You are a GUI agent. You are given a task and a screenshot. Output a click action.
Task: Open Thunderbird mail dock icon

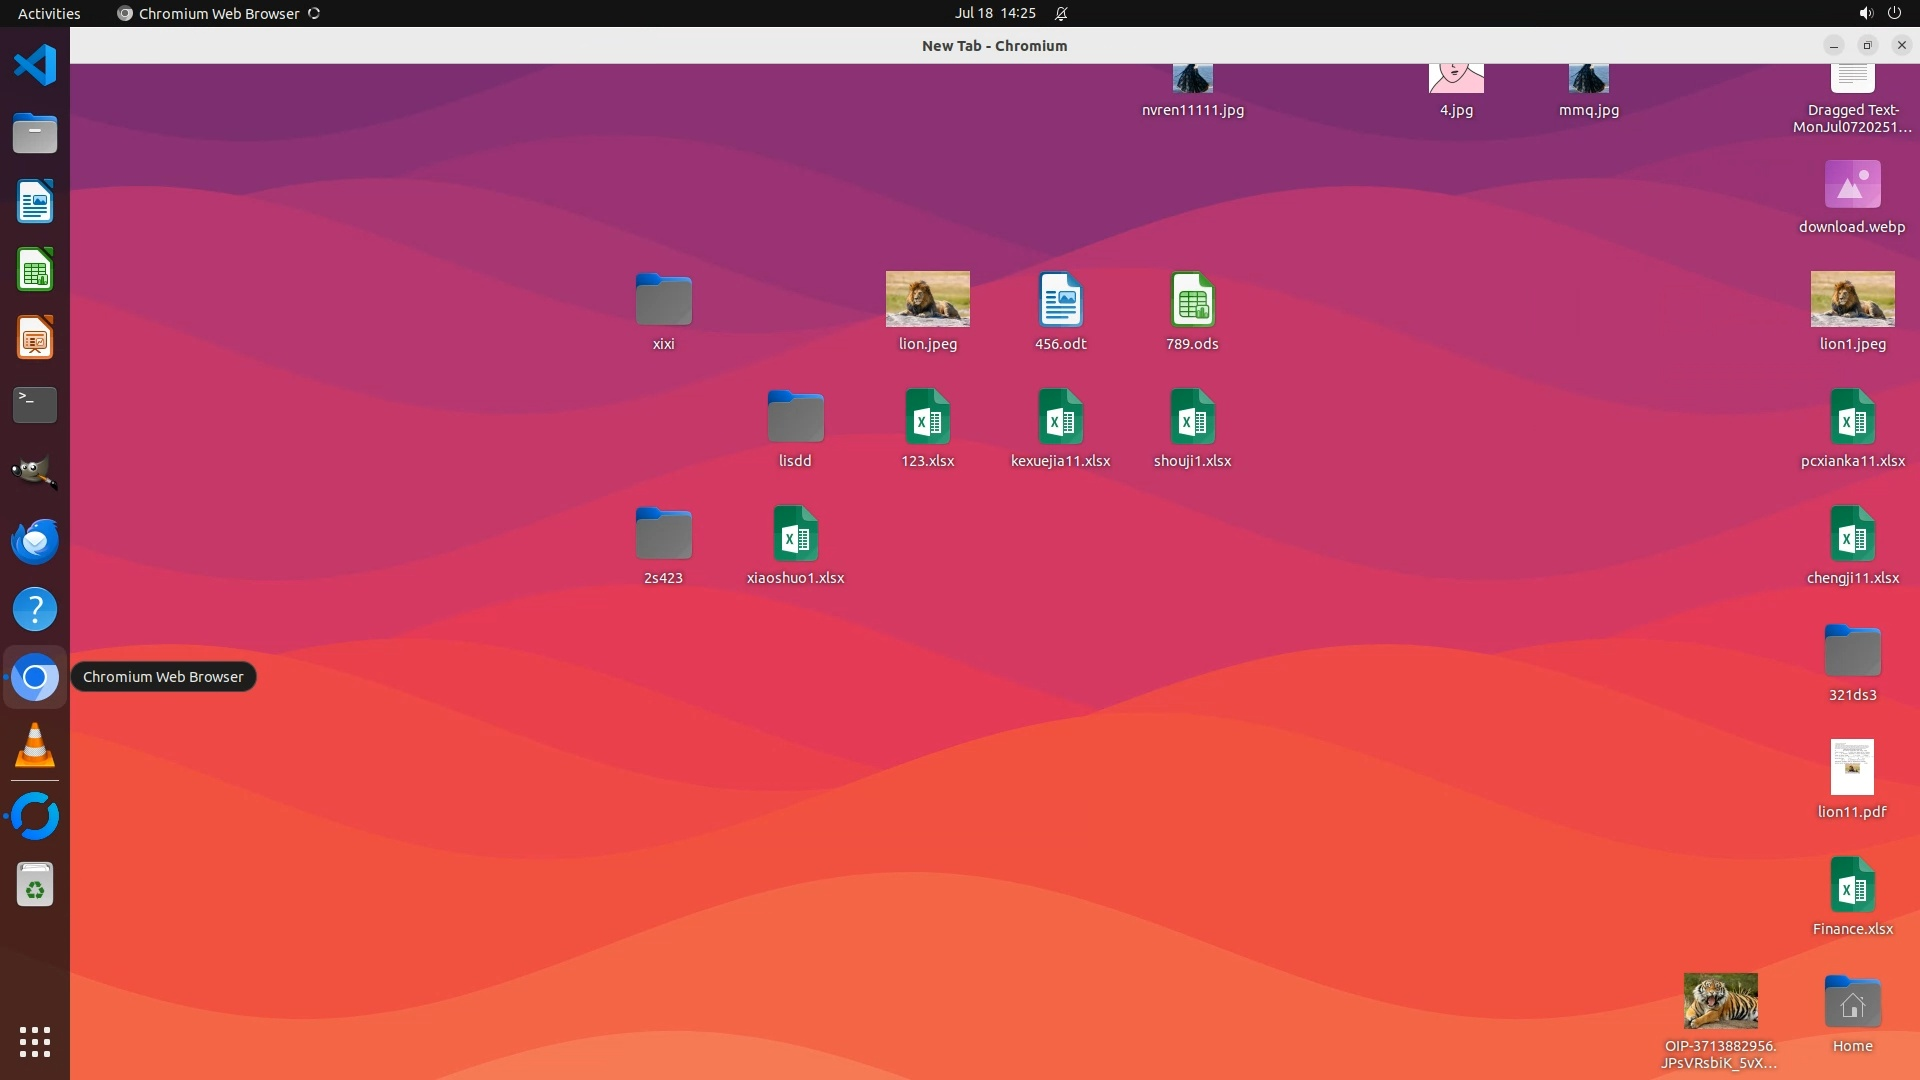coord(35,541)
